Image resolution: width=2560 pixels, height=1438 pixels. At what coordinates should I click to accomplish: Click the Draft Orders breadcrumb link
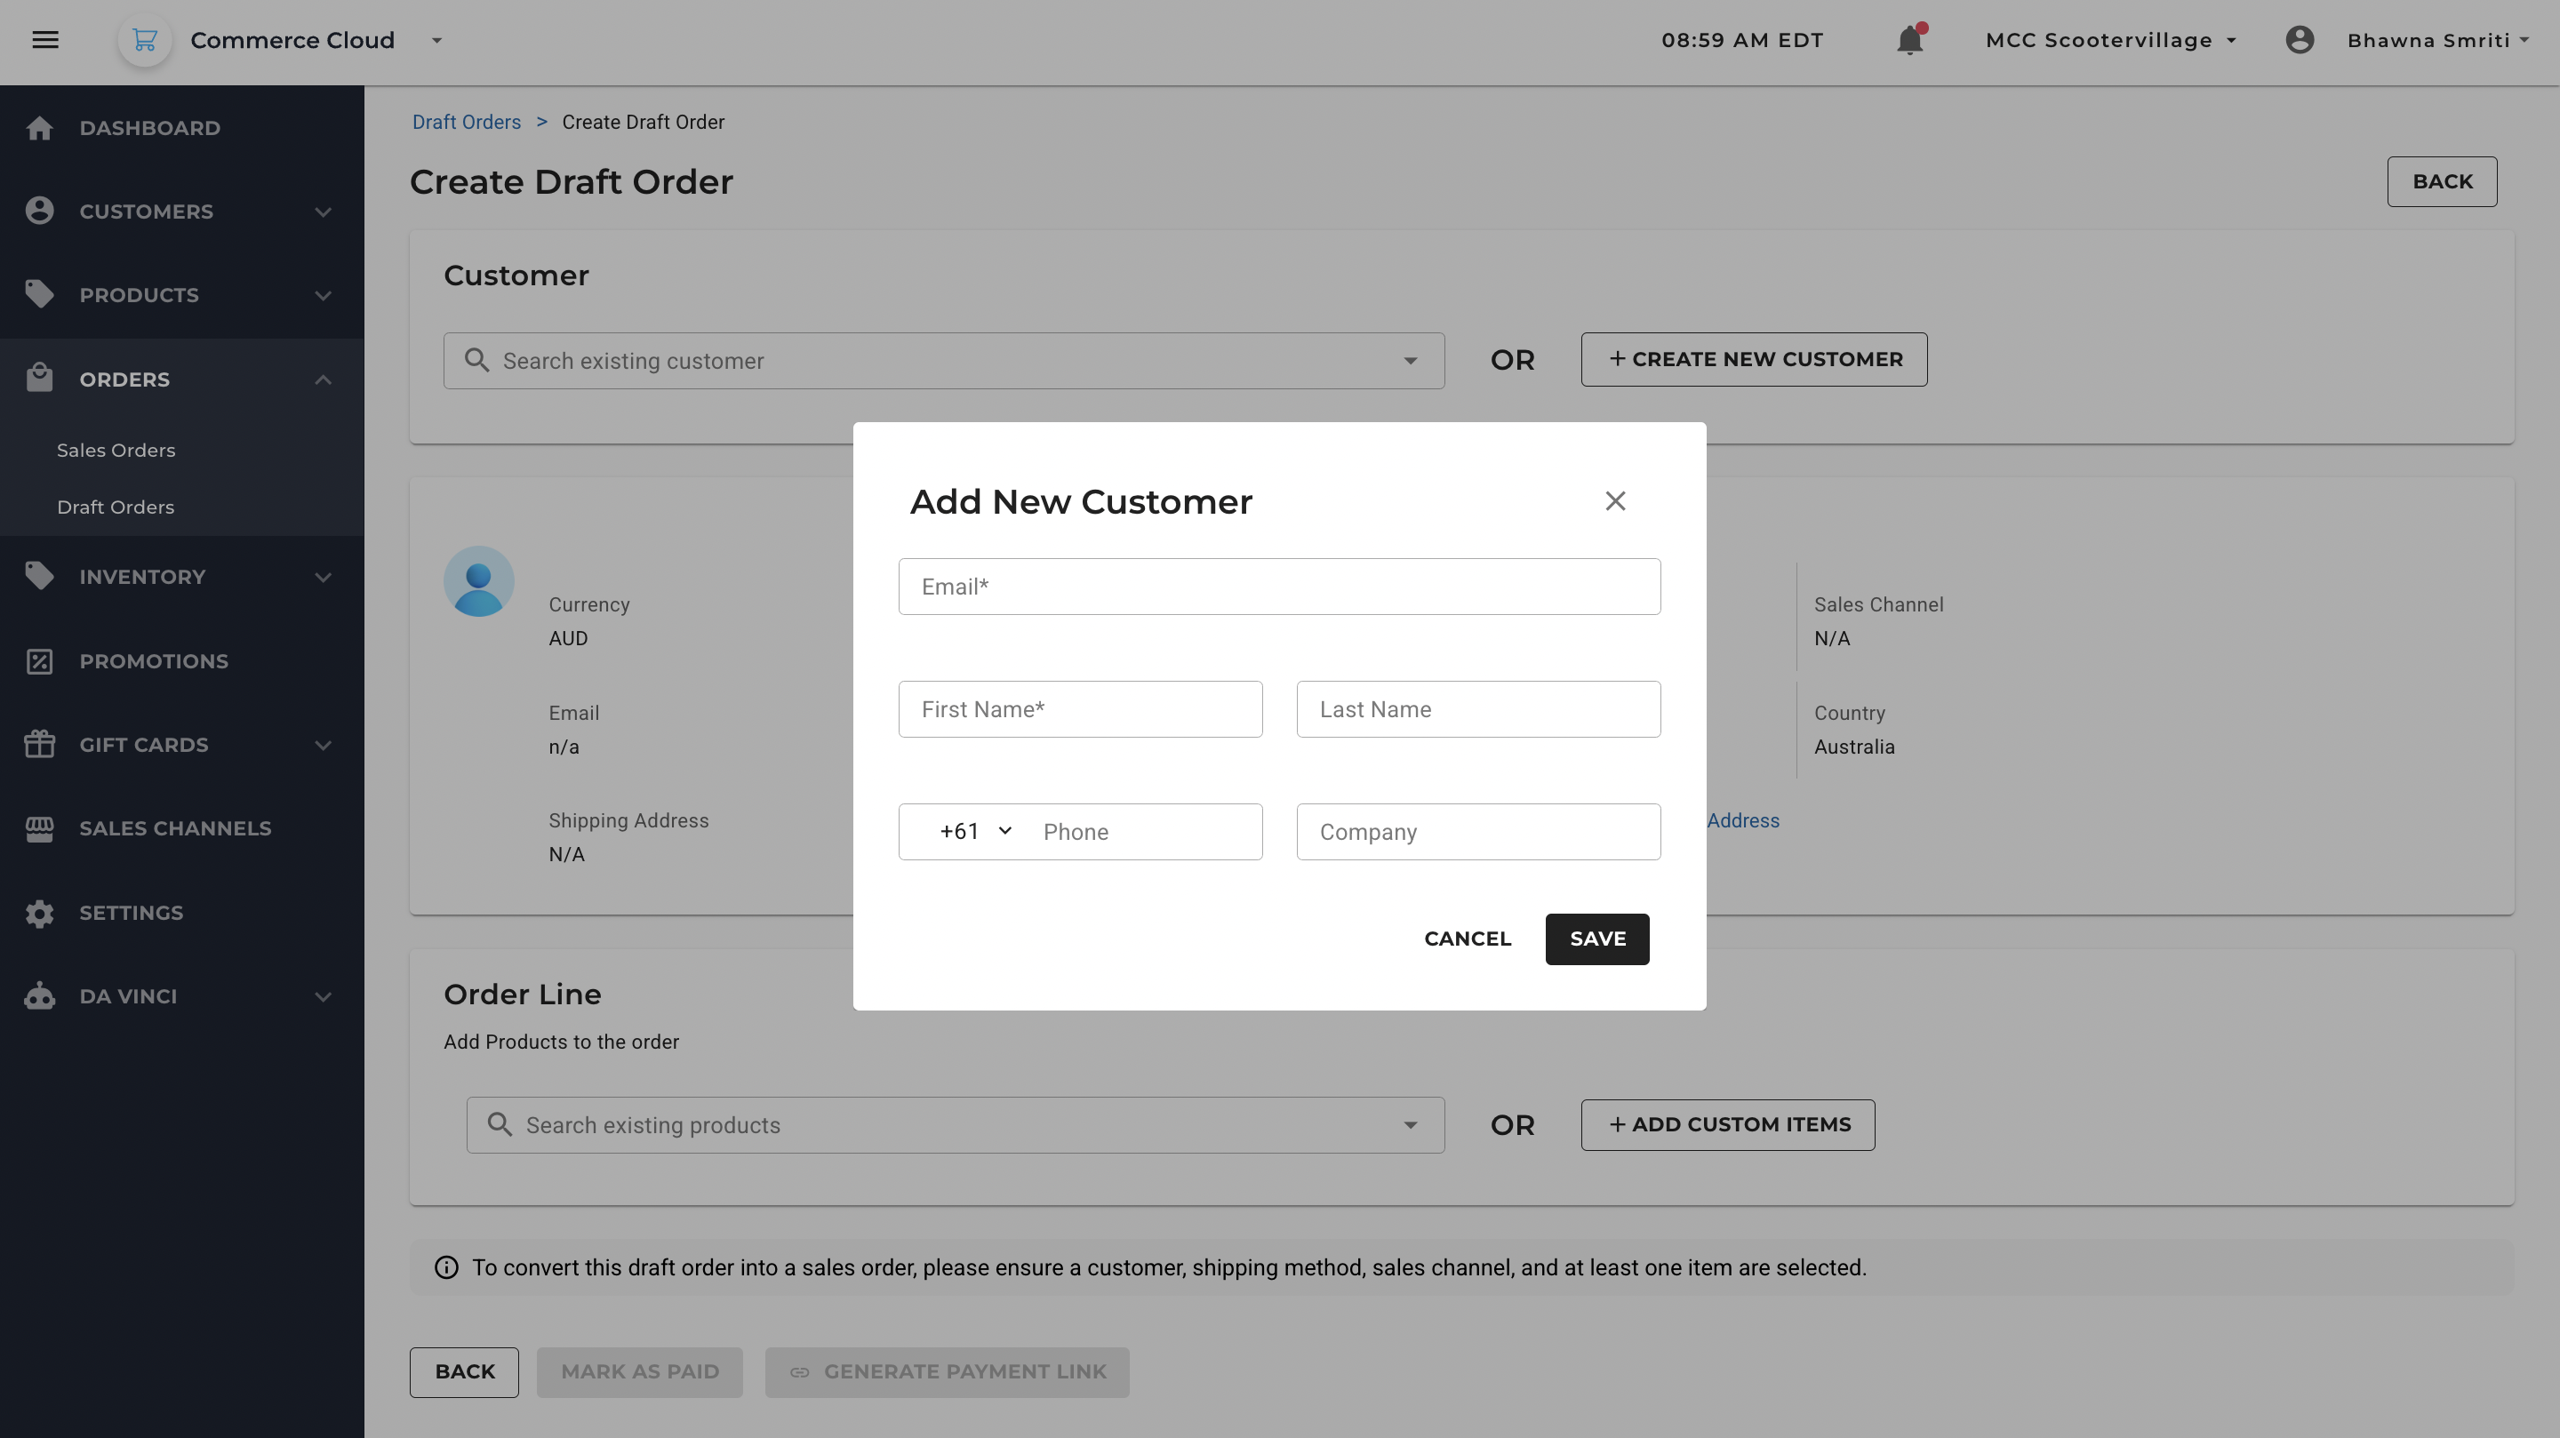click(x=466, y=122)
